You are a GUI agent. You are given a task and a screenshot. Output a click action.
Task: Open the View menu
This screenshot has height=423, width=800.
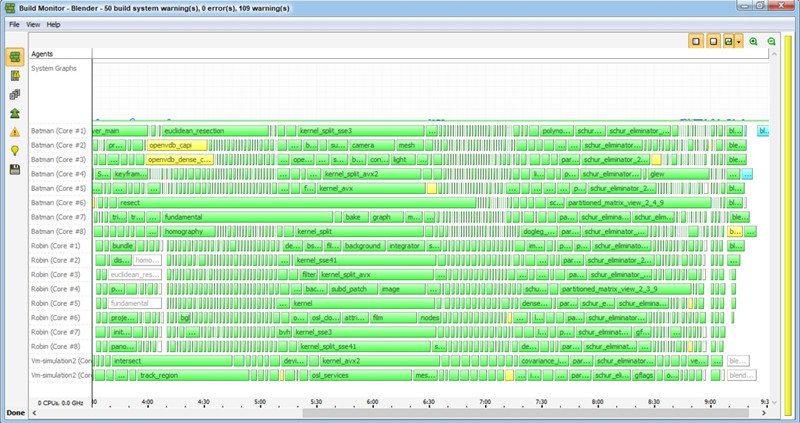(x=34, y=24)
